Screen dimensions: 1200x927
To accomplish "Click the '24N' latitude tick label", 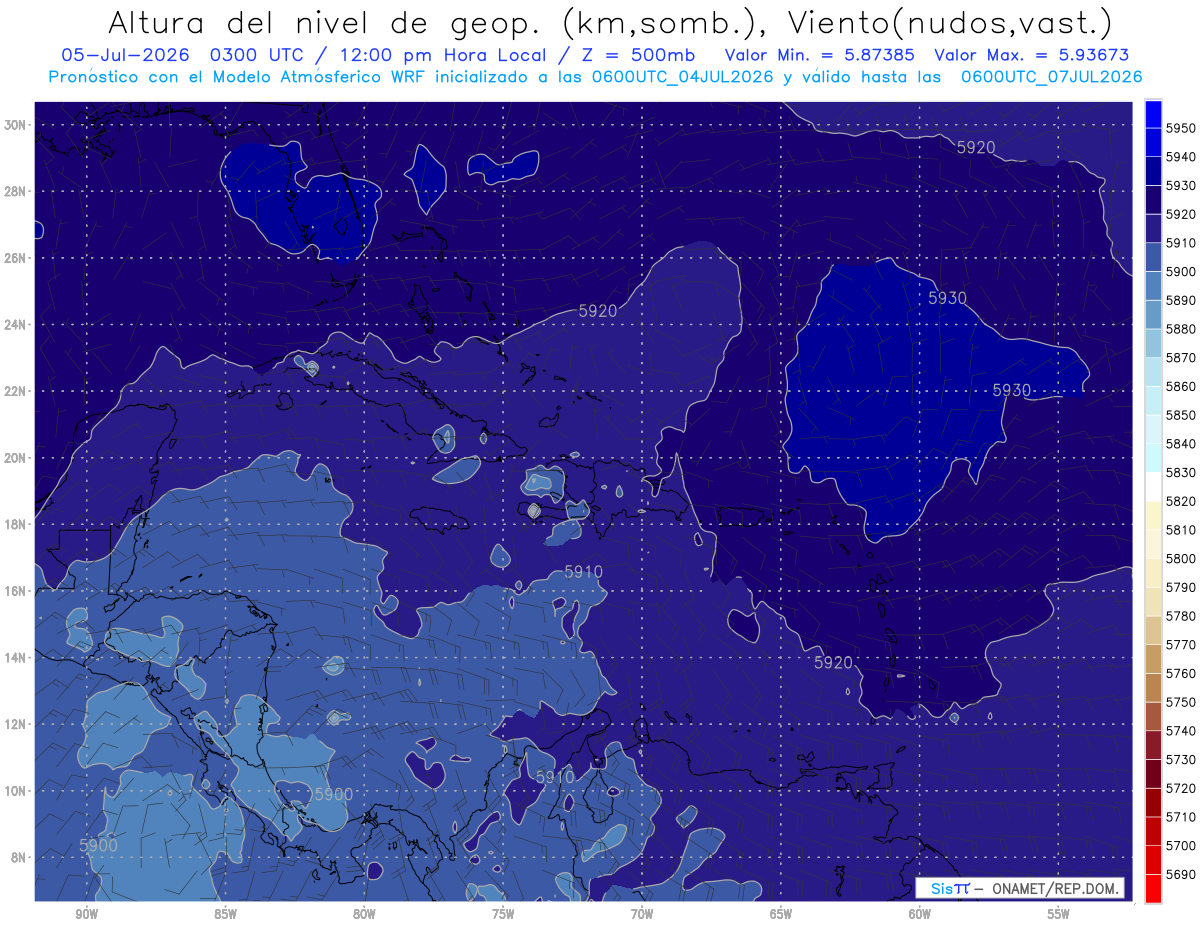I will (x=15, y=325).
